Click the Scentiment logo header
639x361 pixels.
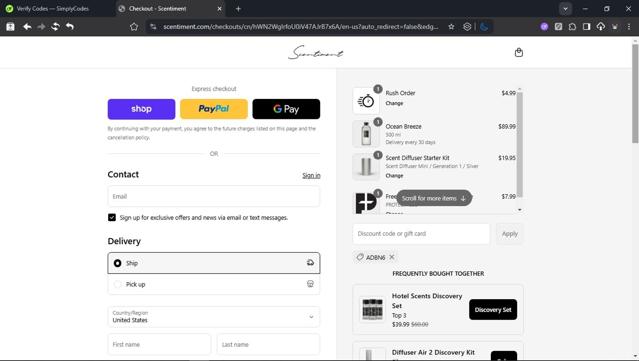316,53
